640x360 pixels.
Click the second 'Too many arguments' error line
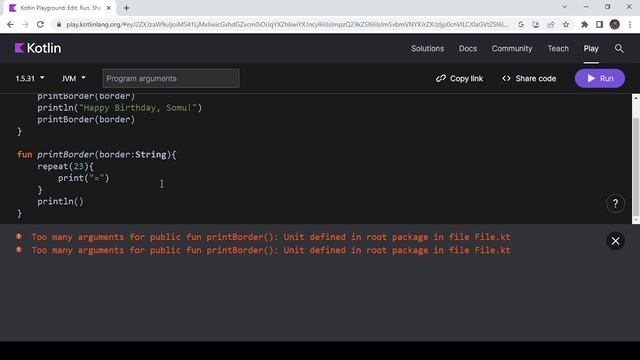pos(271,250)
